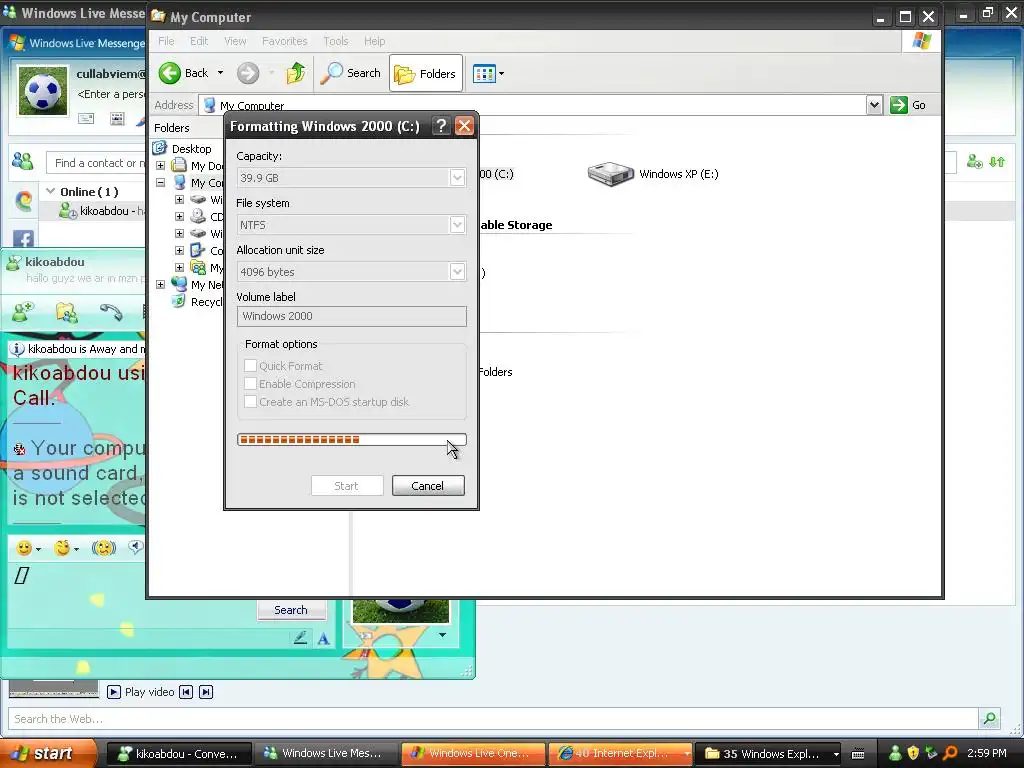Open the Back button history dropdown

click(220, 73)
